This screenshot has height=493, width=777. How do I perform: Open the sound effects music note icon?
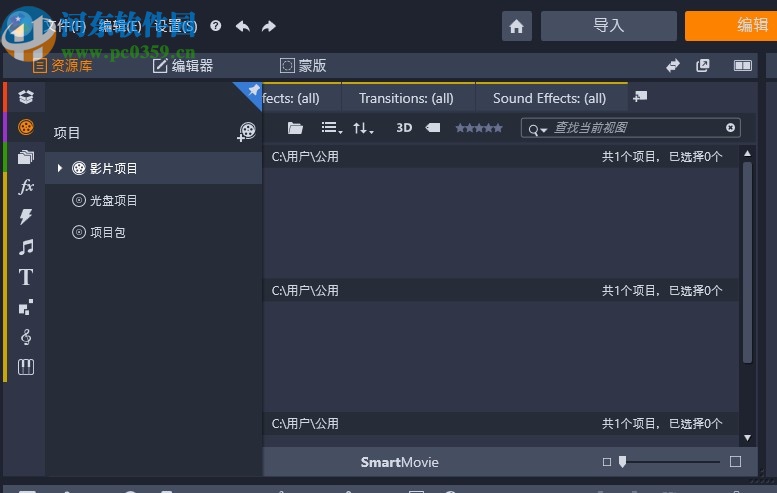[26, 247]
